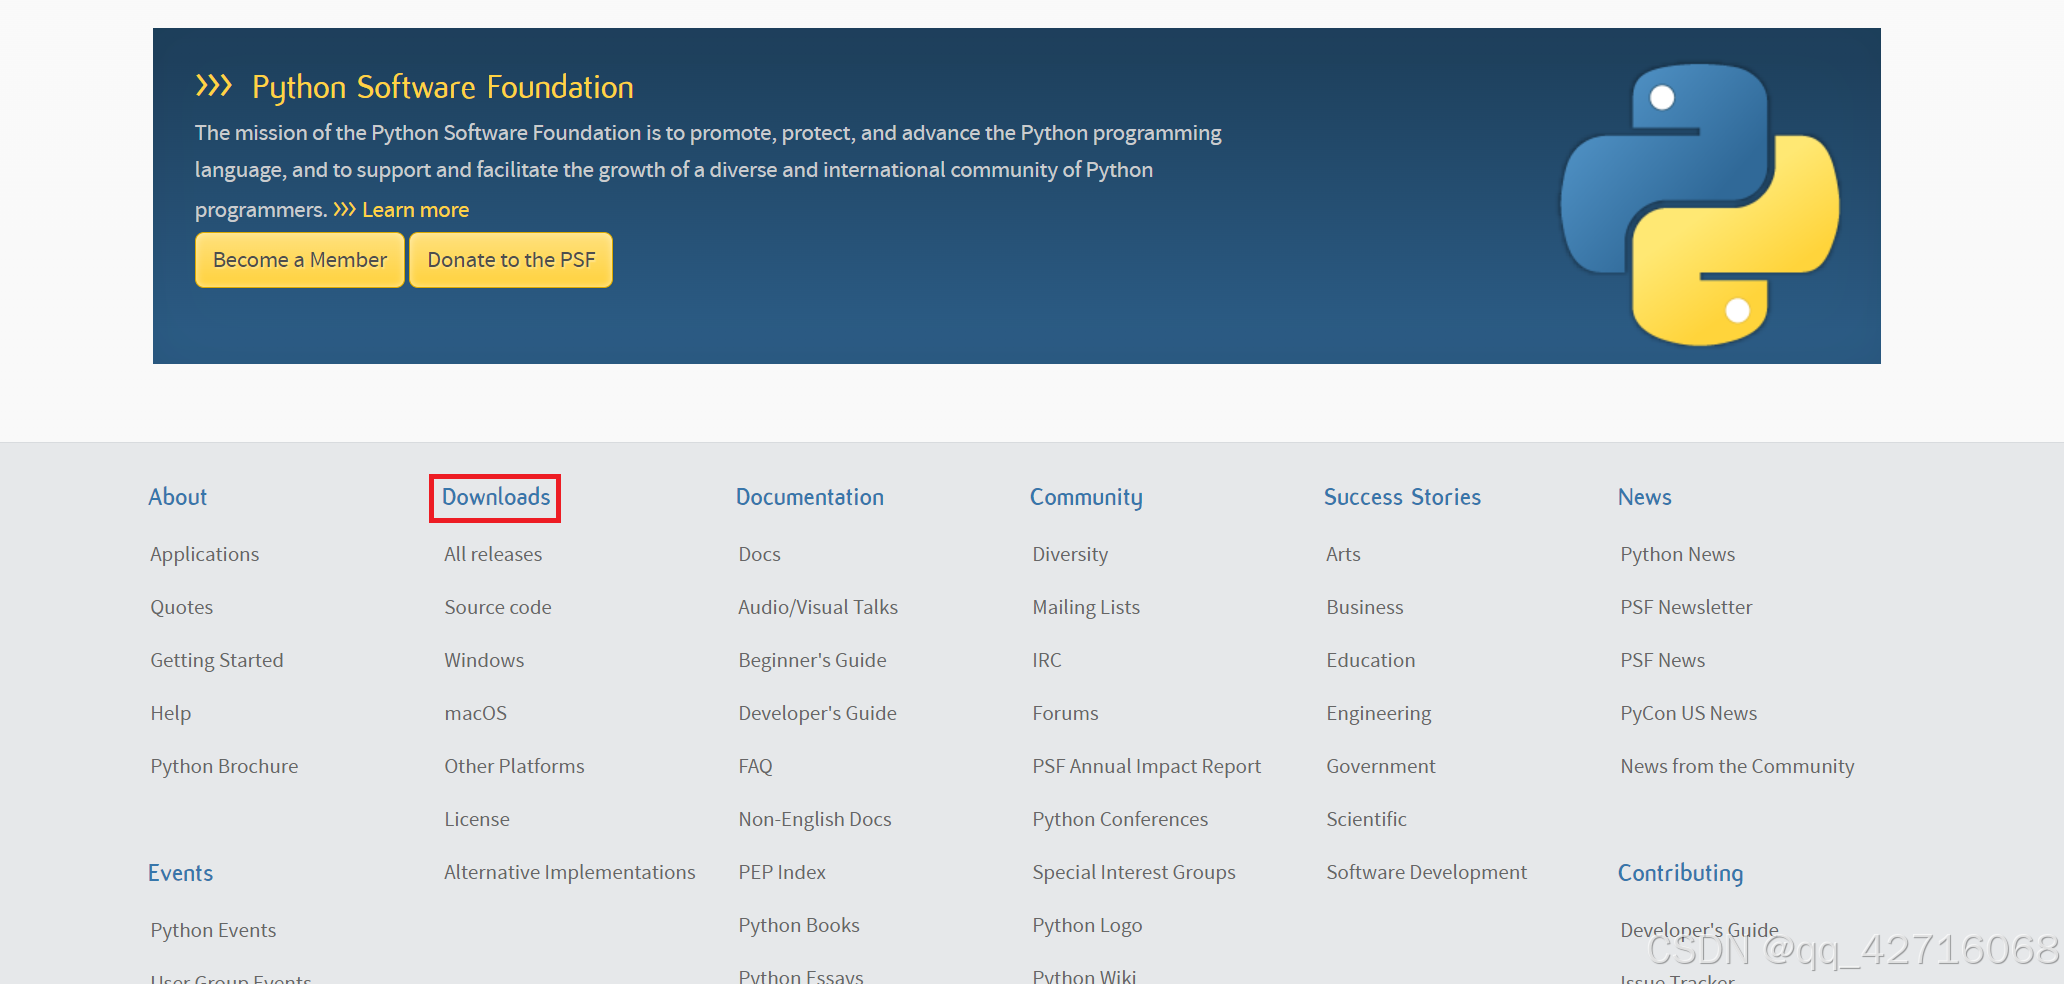
Task: Go to the Applications link
Action: point(205,554)
